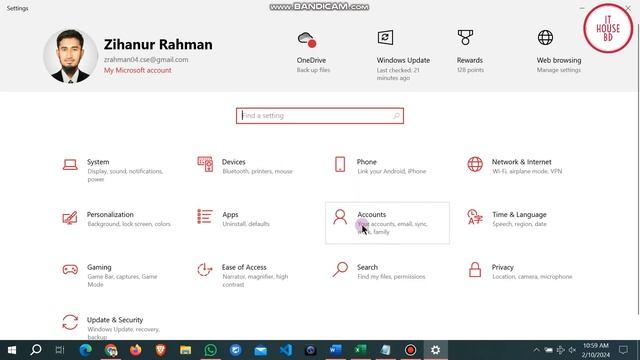
Task: Click the Update & Security label
Action: tap(115, 320)
